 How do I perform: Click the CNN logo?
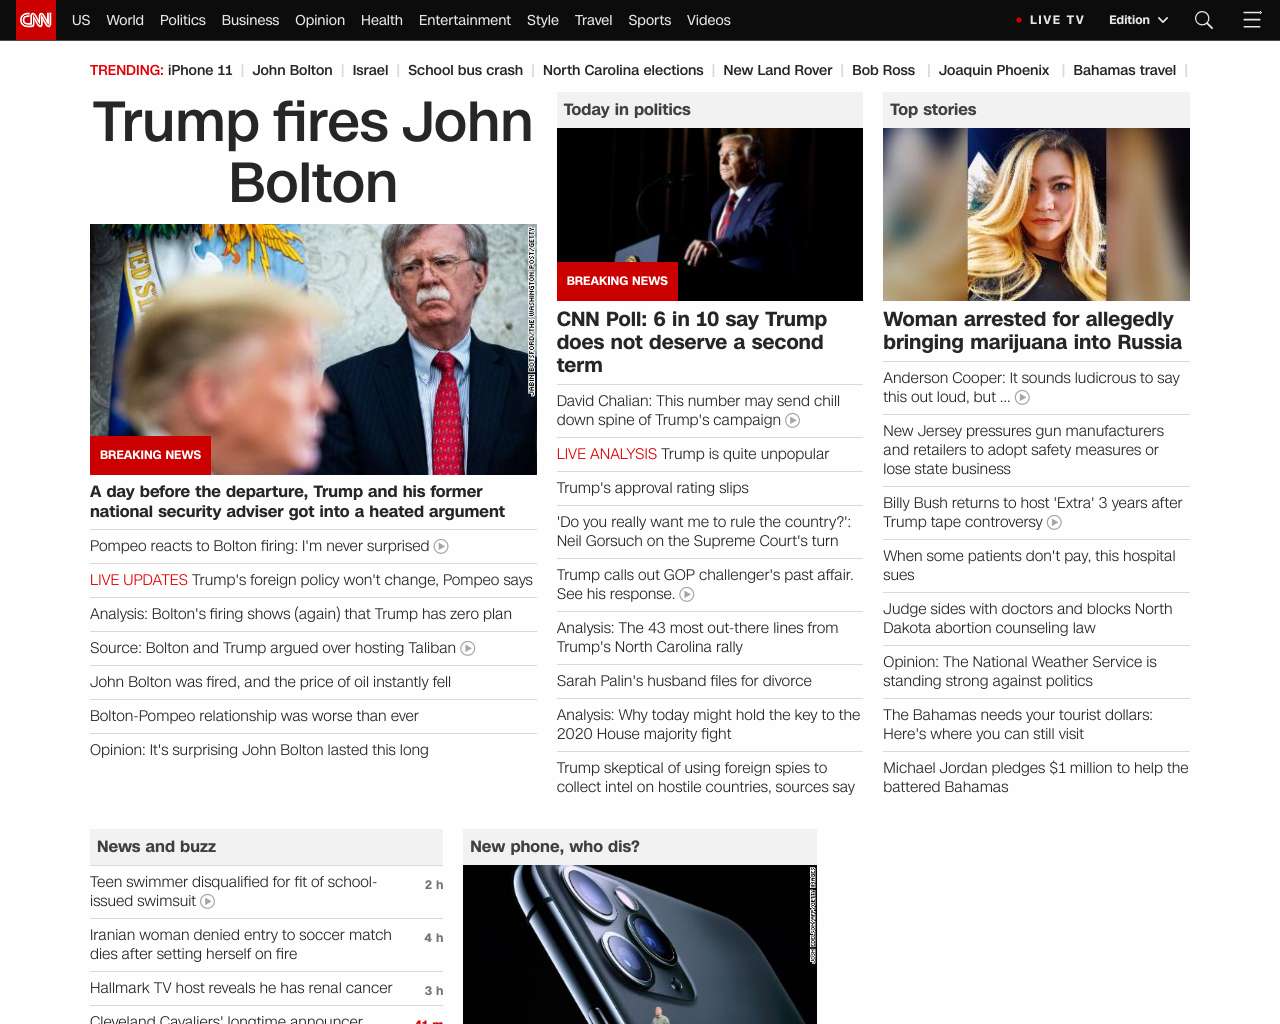point(36,20)
